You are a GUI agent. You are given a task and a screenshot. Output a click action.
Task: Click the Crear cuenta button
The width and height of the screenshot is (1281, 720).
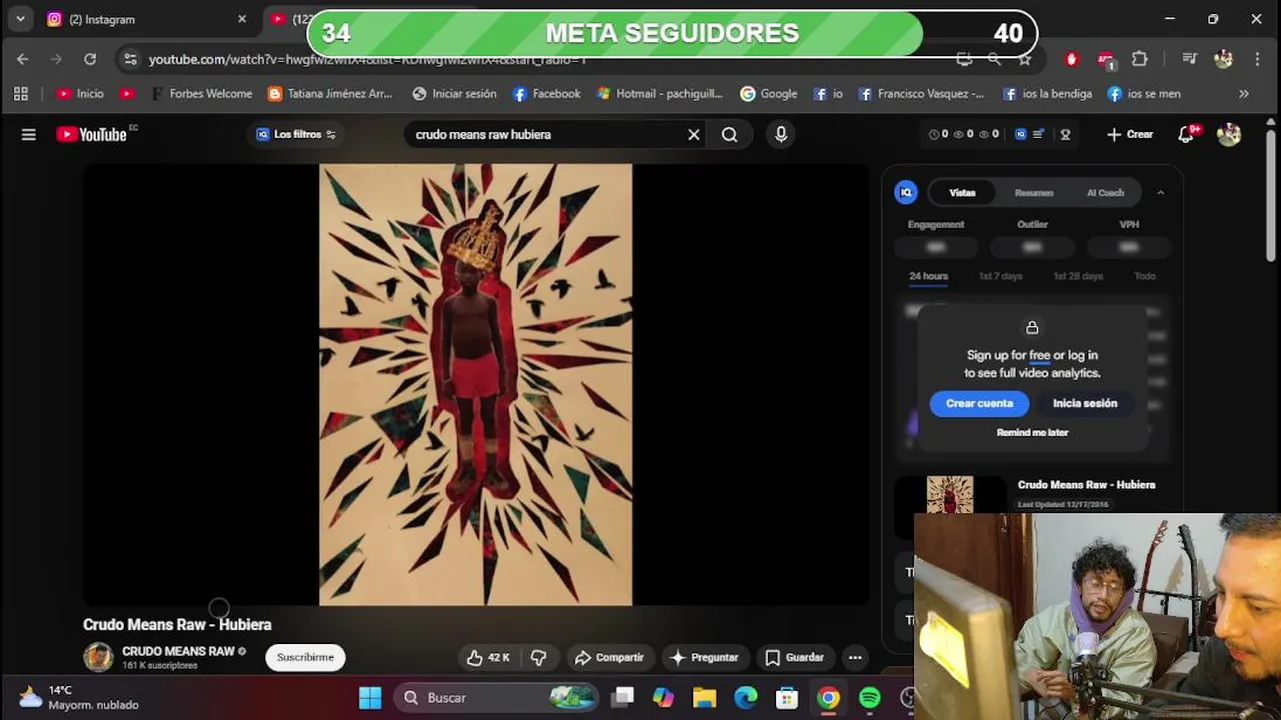979,403
